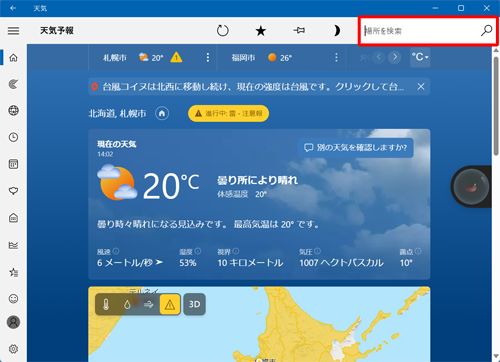
Task: Open settings gear in sidebar
Action: click(13, 349)
